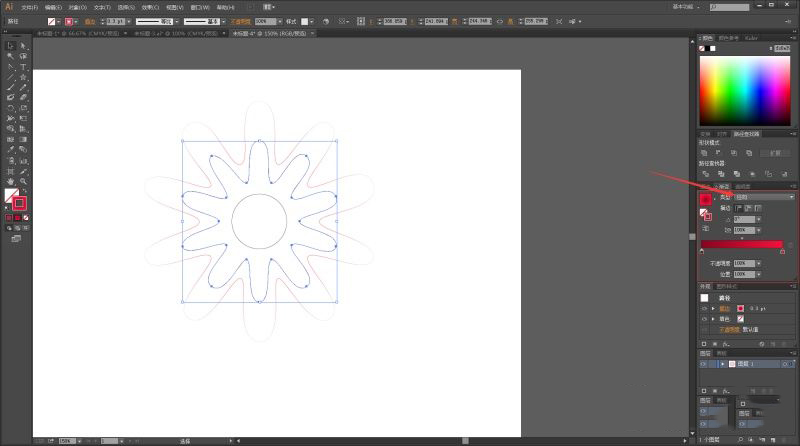Image resolution: width=800 pixels, height=446 pixels.
Task: Click the Trim pathfinder icon
Action: pos(721,174)
